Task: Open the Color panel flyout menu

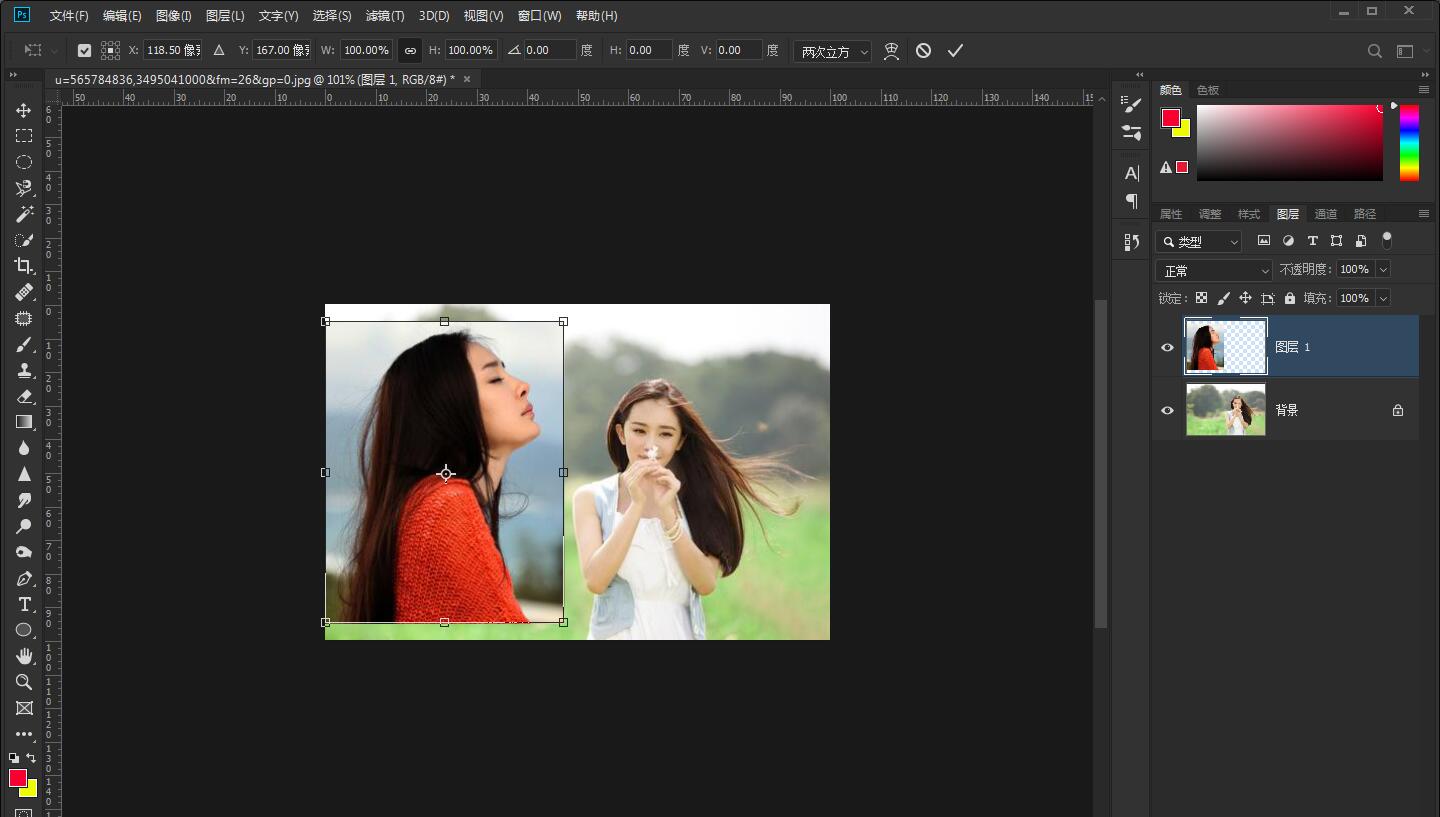Action: coord(1424,90)
